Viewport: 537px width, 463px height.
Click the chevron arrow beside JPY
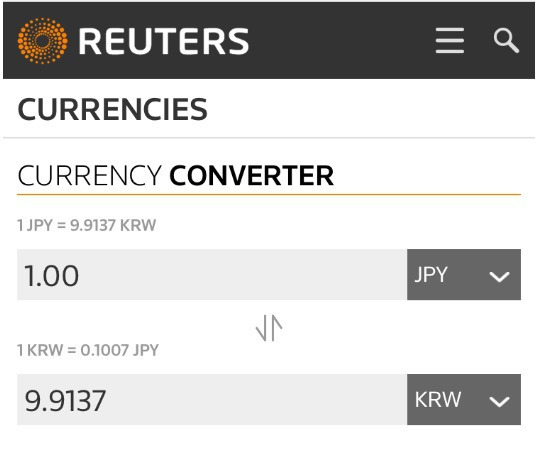pyautogui.click(x=499, y=276)
